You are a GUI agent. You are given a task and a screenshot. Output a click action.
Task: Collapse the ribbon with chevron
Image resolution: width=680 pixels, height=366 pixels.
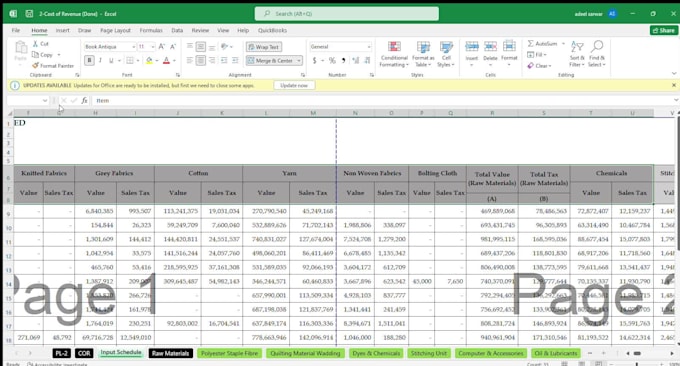[x=673, y=73]
